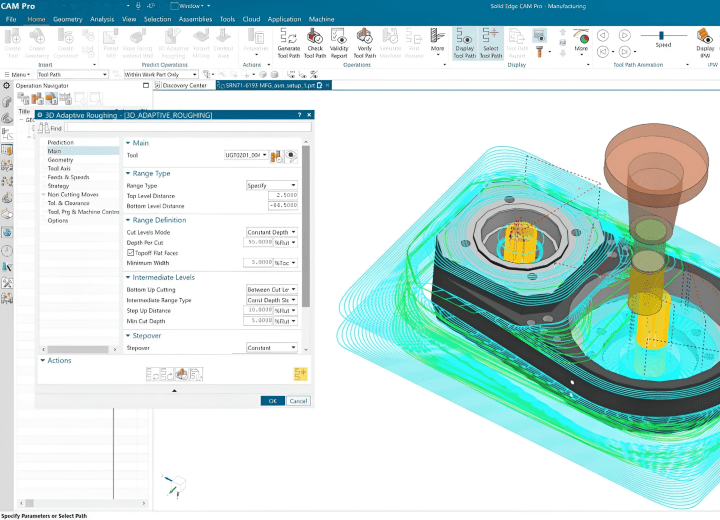720x520 pixels.
Task: Open the Range Type dropdown
Action: point(271,186)
